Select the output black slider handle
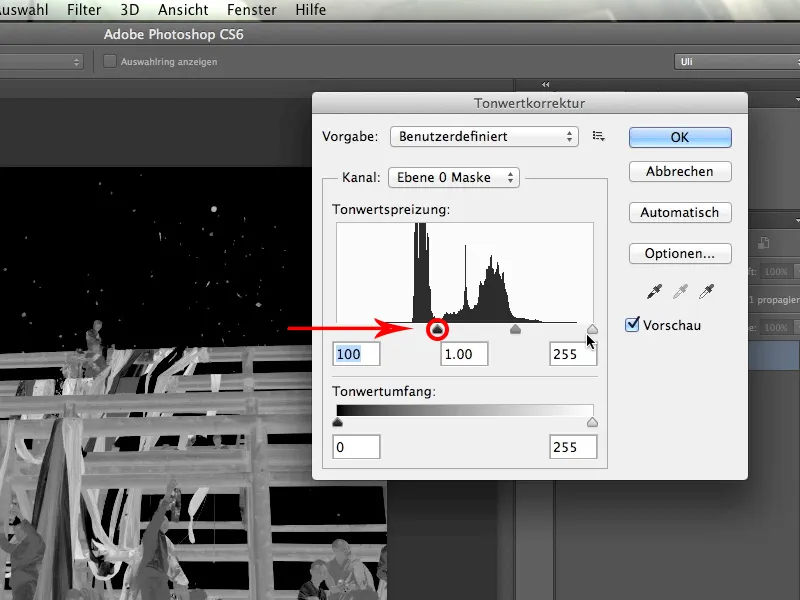800x600 pixels. tap(337, 422)
